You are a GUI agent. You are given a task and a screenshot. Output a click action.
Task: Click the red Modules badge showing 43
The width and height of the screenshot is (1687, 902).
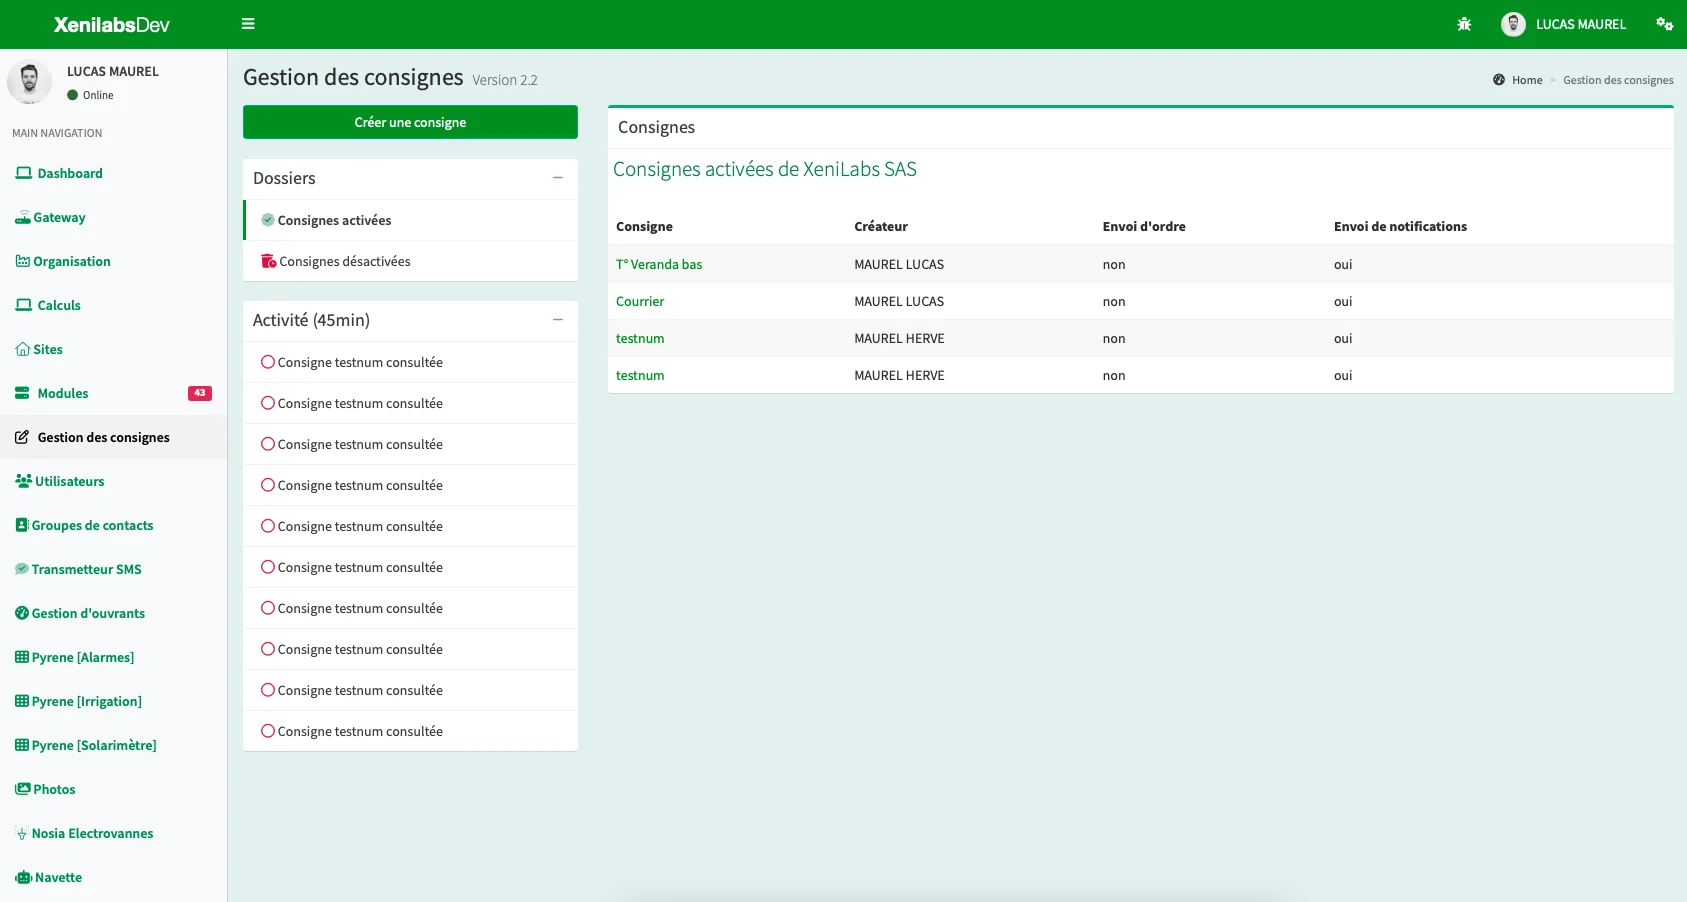(199, 393)
